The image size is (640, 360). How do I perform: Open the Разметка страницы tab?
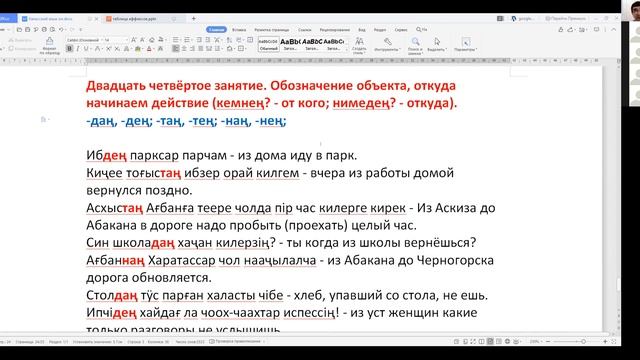pos(271,30)
